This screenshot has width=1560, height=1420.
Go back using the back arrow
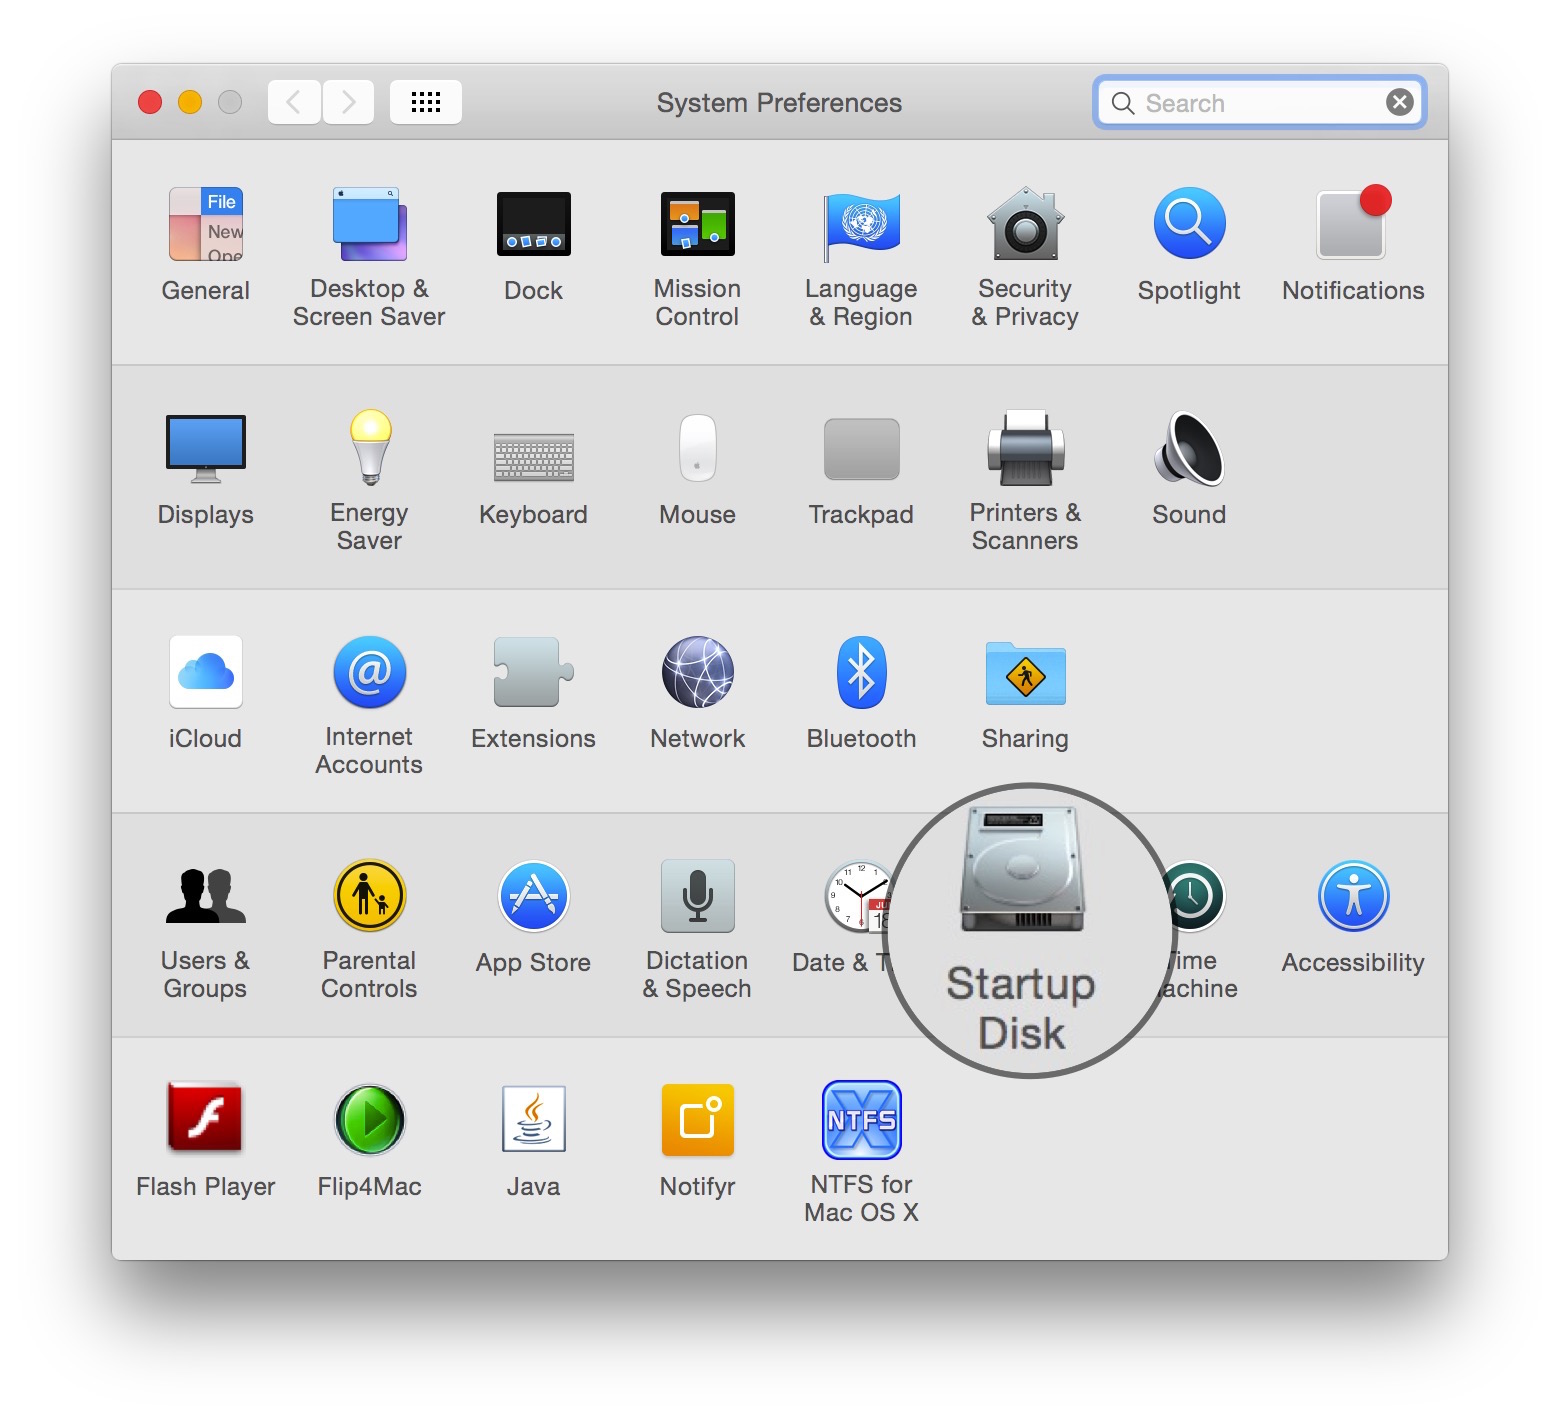[293, 101]
